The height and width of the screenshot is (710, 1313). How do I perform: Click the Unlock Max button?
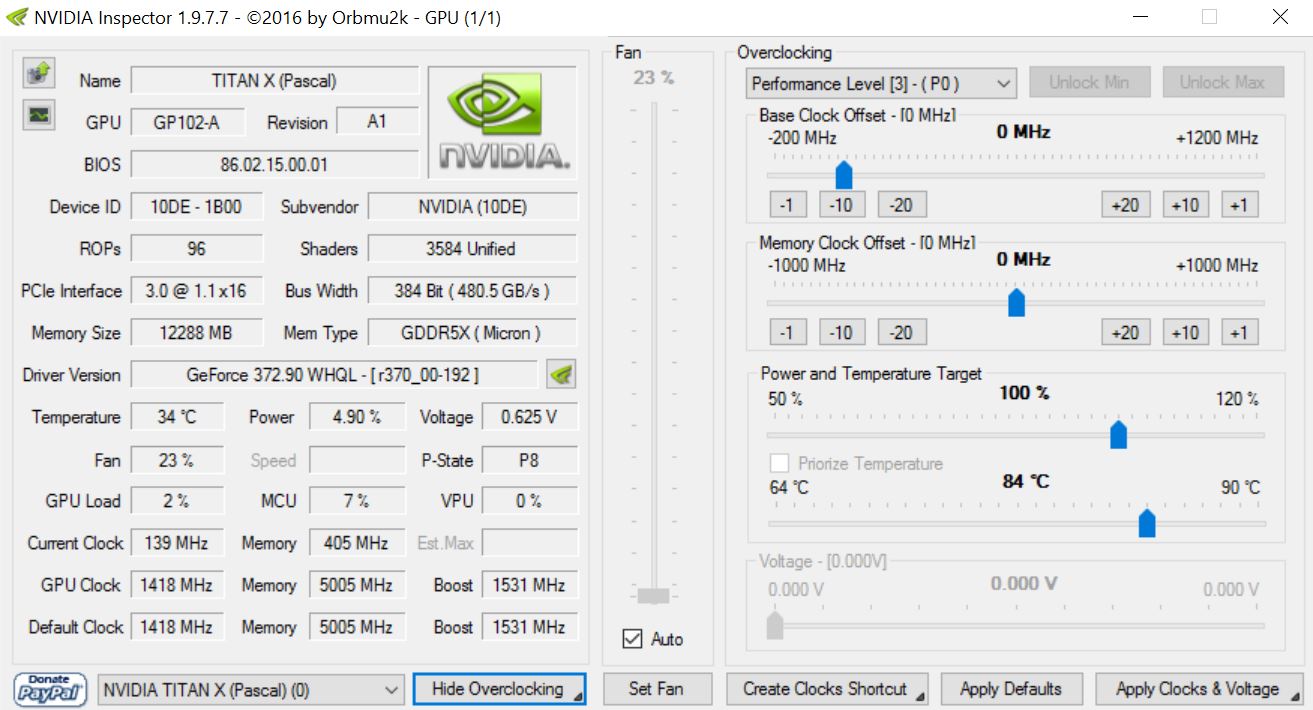click(1222, 82)
